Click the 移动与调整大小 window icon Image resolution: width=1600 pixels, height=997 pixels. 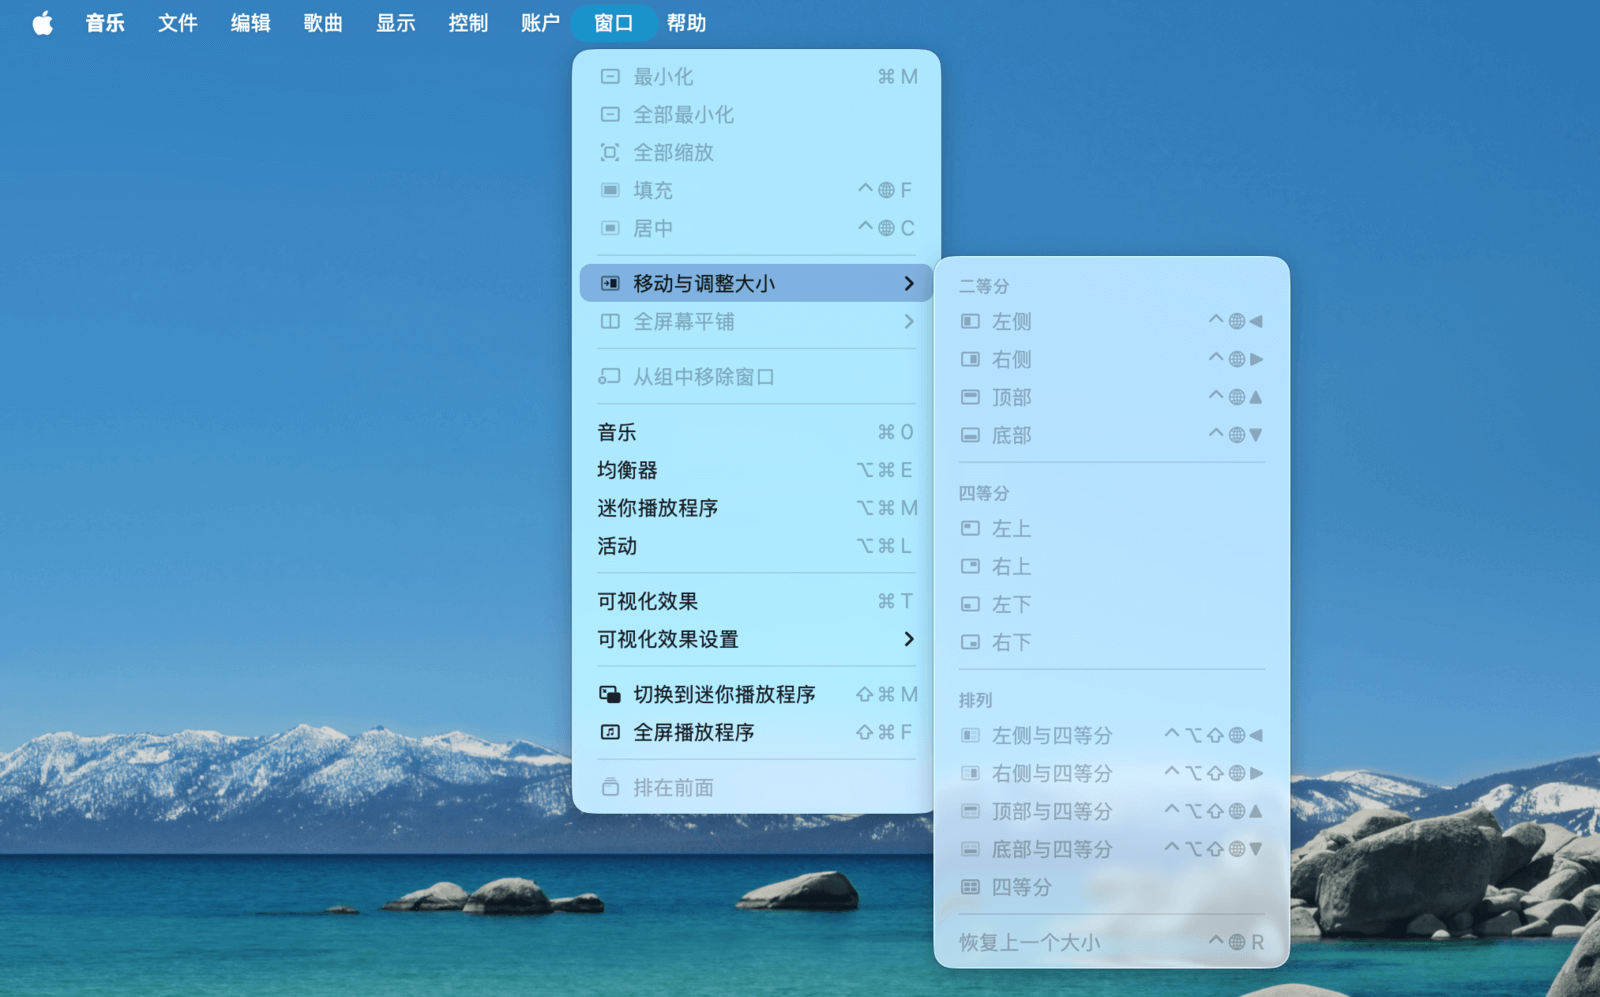pyautogui.click(x=609, y=284)
